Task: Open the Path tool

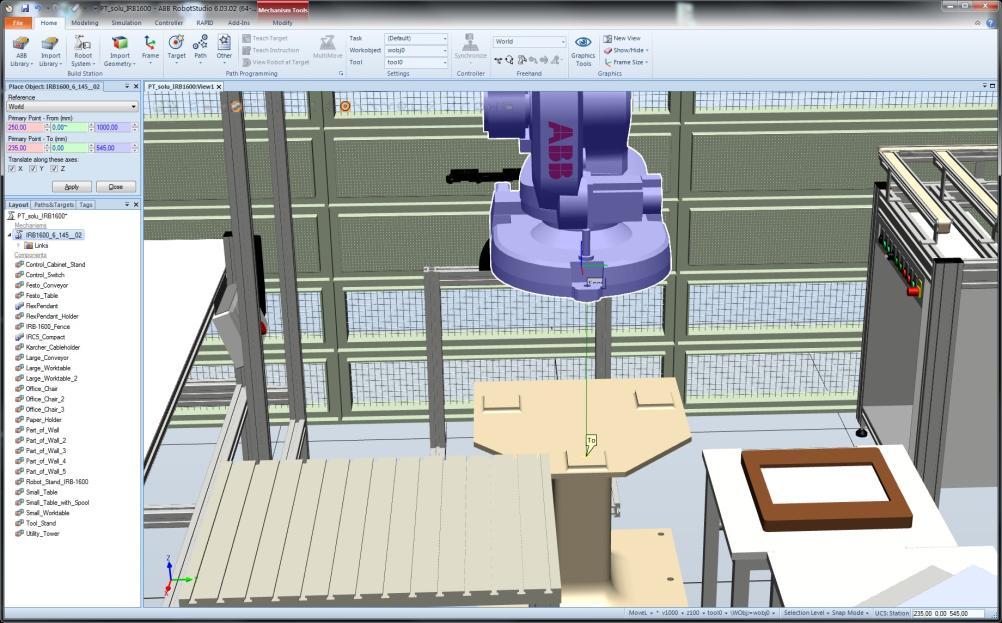Action: [x=200, y=47]
